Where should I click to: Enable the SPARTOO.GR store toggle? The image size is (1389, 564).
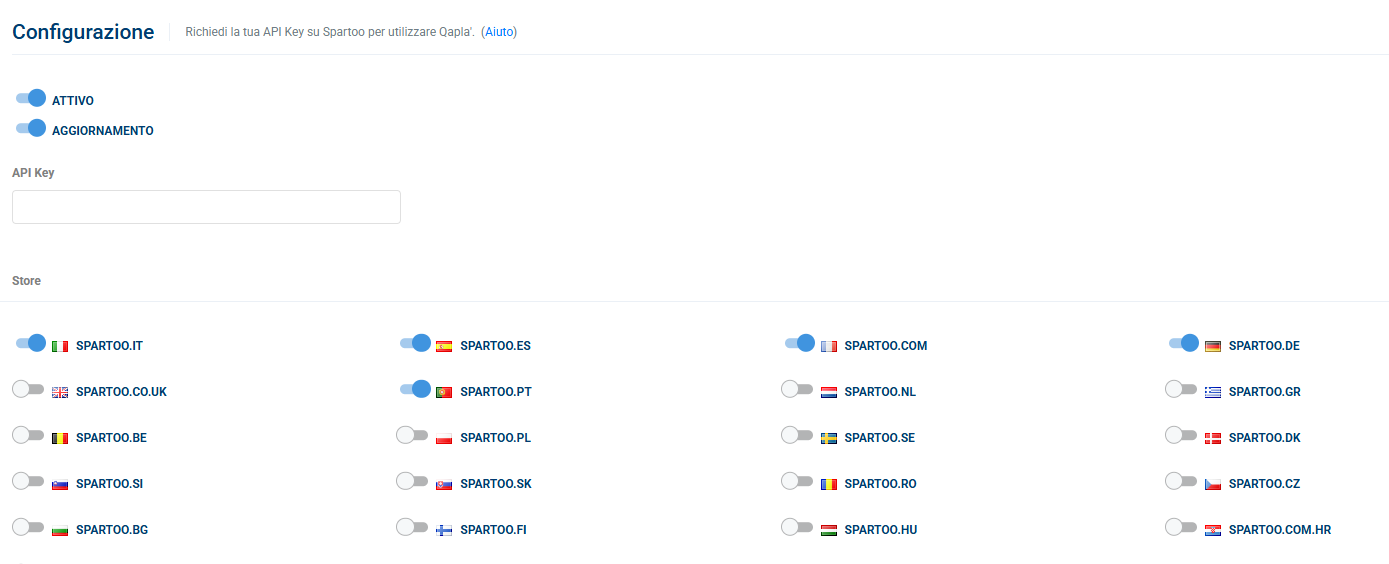click(x=1181, y=389)
